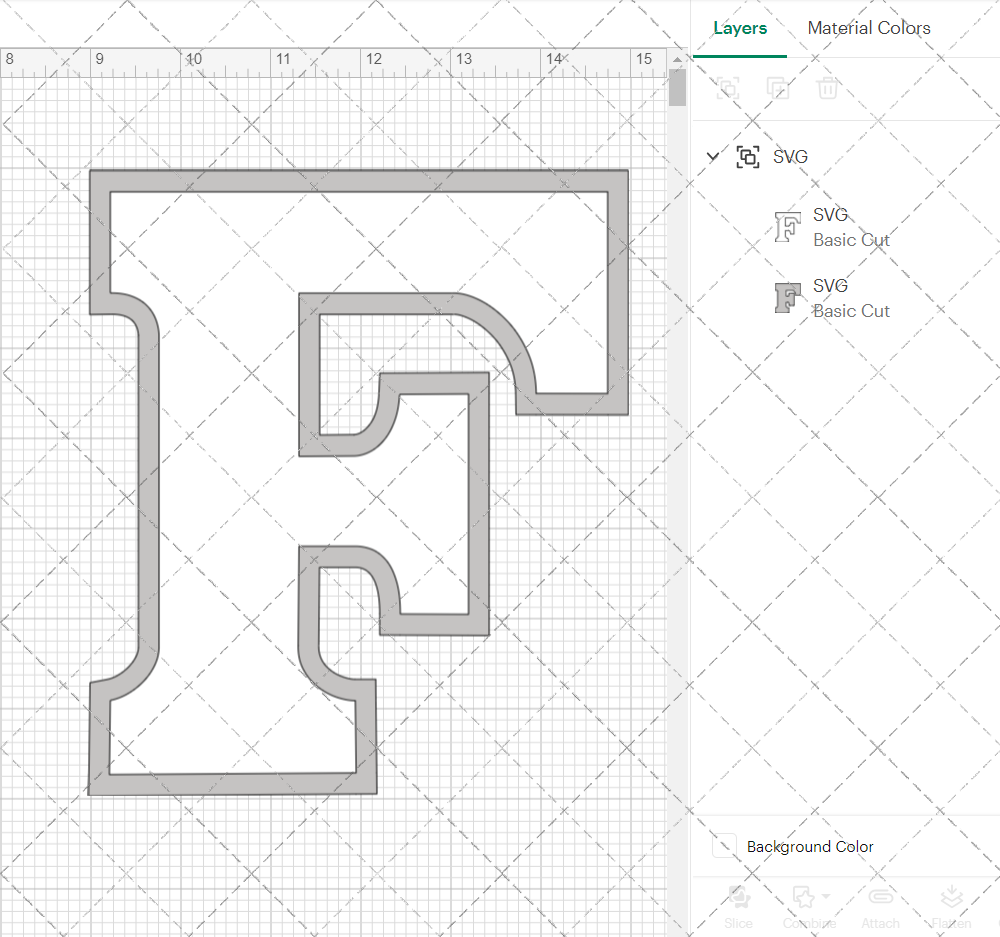Select the SVG group layer name
Viewport: 1000px width, 937px height.
click(790, 156)
